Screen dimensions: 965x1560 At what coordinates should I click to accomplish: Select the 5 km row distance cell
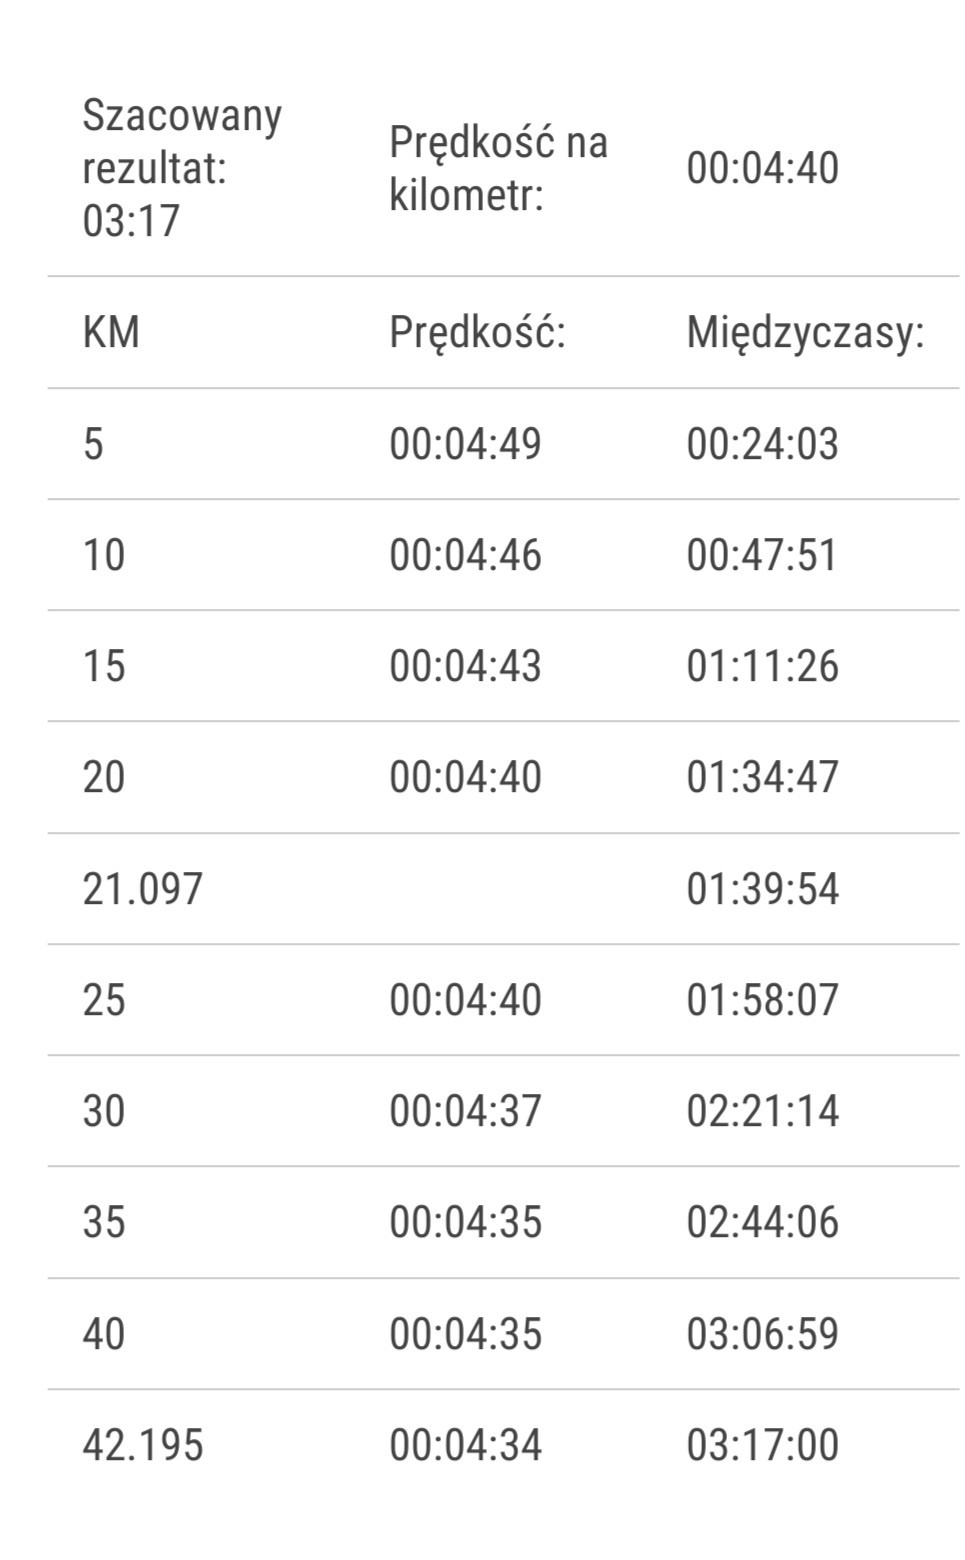point(93,444)
